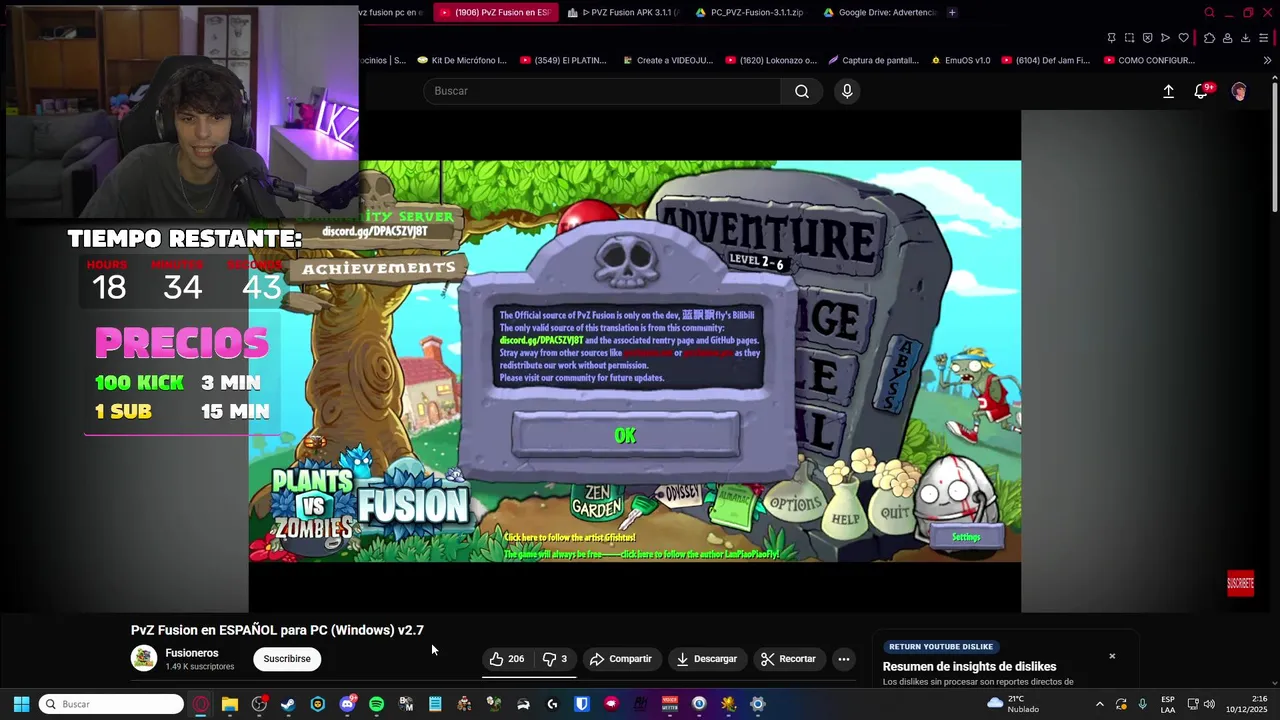Open the Fusioneros channel avatar
1280x720 pixels.
point(144,658)
